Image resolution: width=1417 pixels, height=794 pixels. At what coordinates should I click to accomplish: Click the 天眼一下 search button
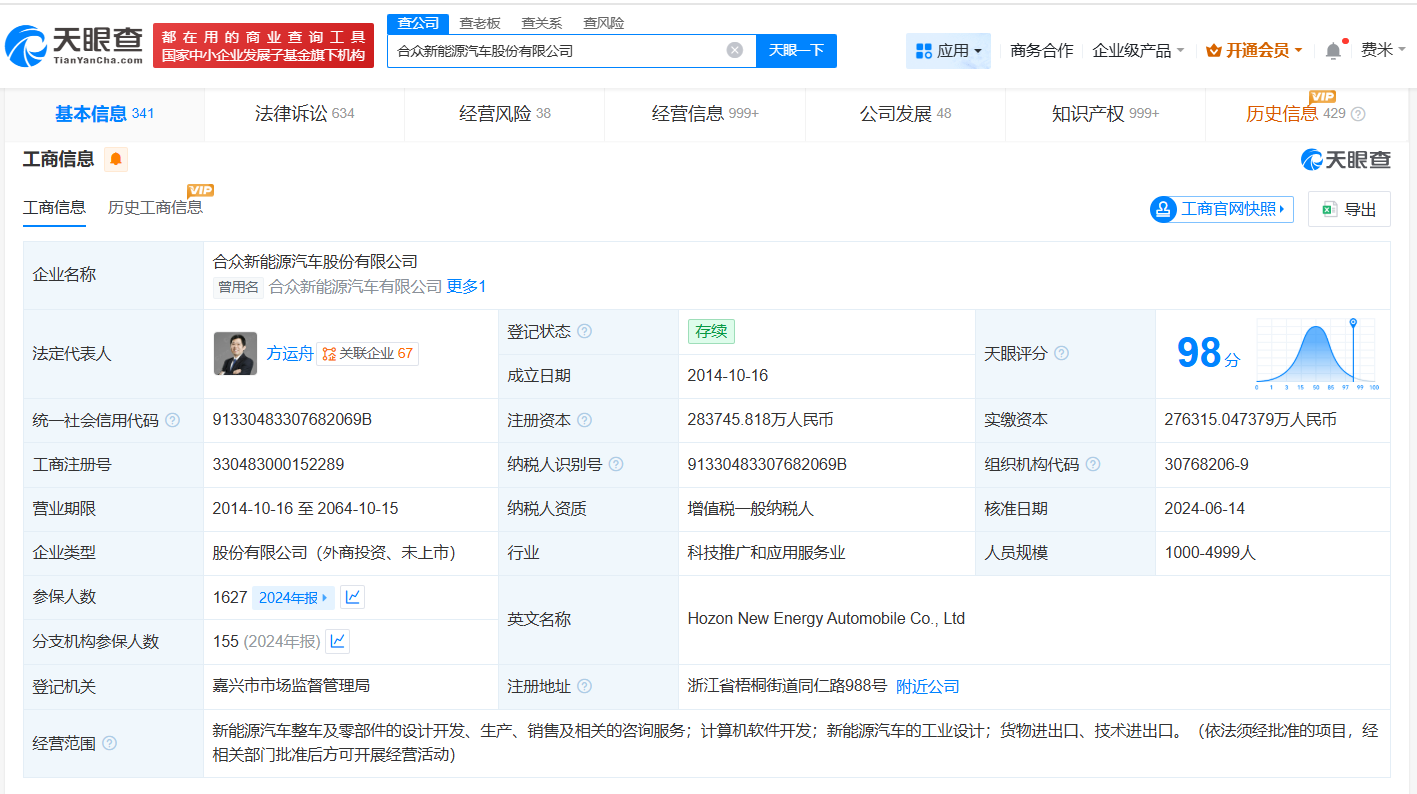(x=796, y=50)
